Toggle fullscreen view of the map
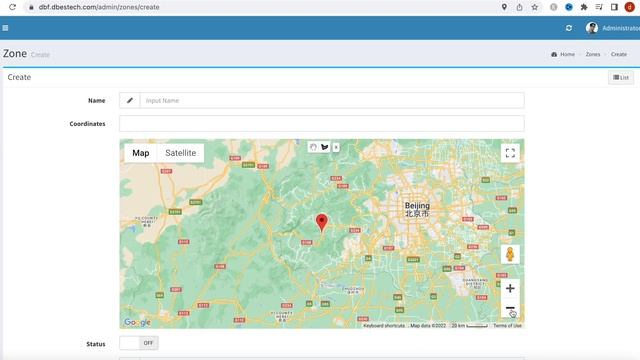The width and height of the screenshot is (640, 360). [x=510, y=153]
